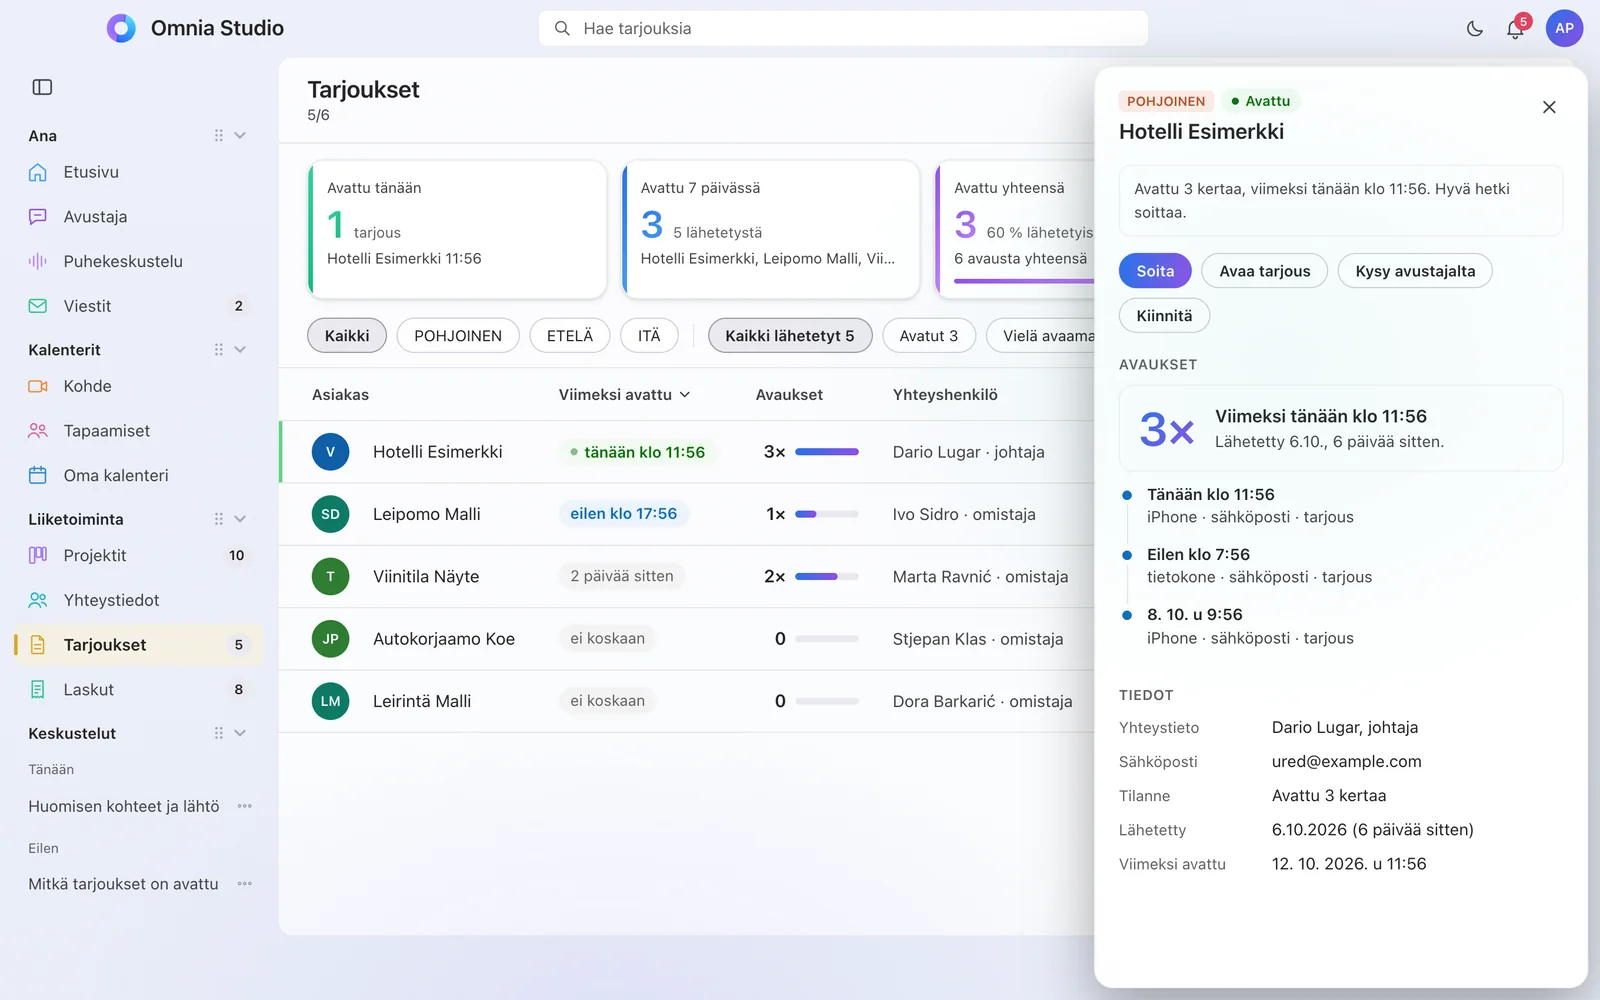
Task: Click Leipomo Malli opens progress bar
Action: tap(827, 514)
